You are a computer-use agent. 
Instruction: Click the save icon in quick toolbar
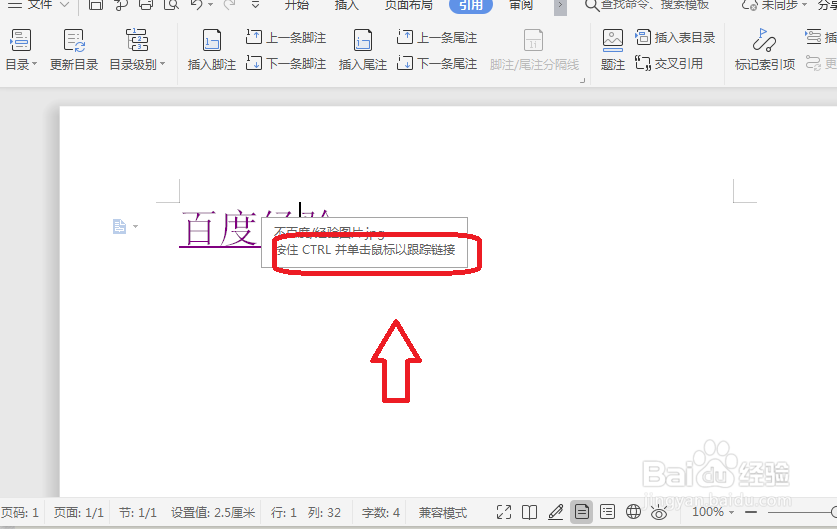(x=96, y=5)
